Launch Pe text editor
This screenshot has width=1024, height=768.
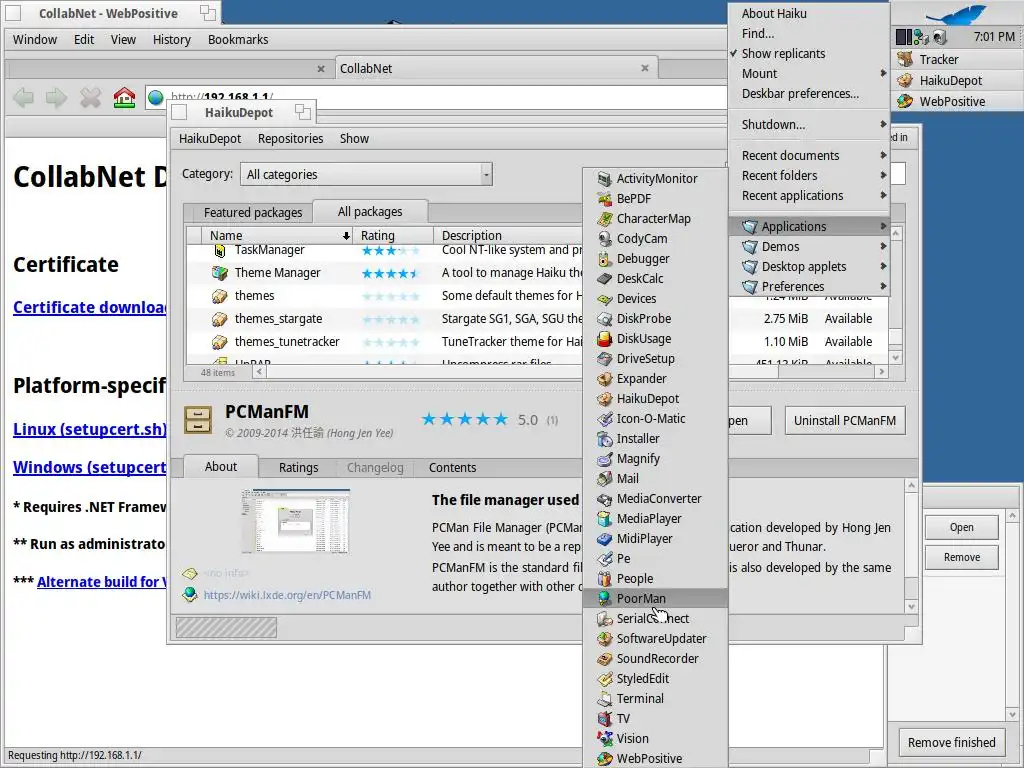coord(655,558)
